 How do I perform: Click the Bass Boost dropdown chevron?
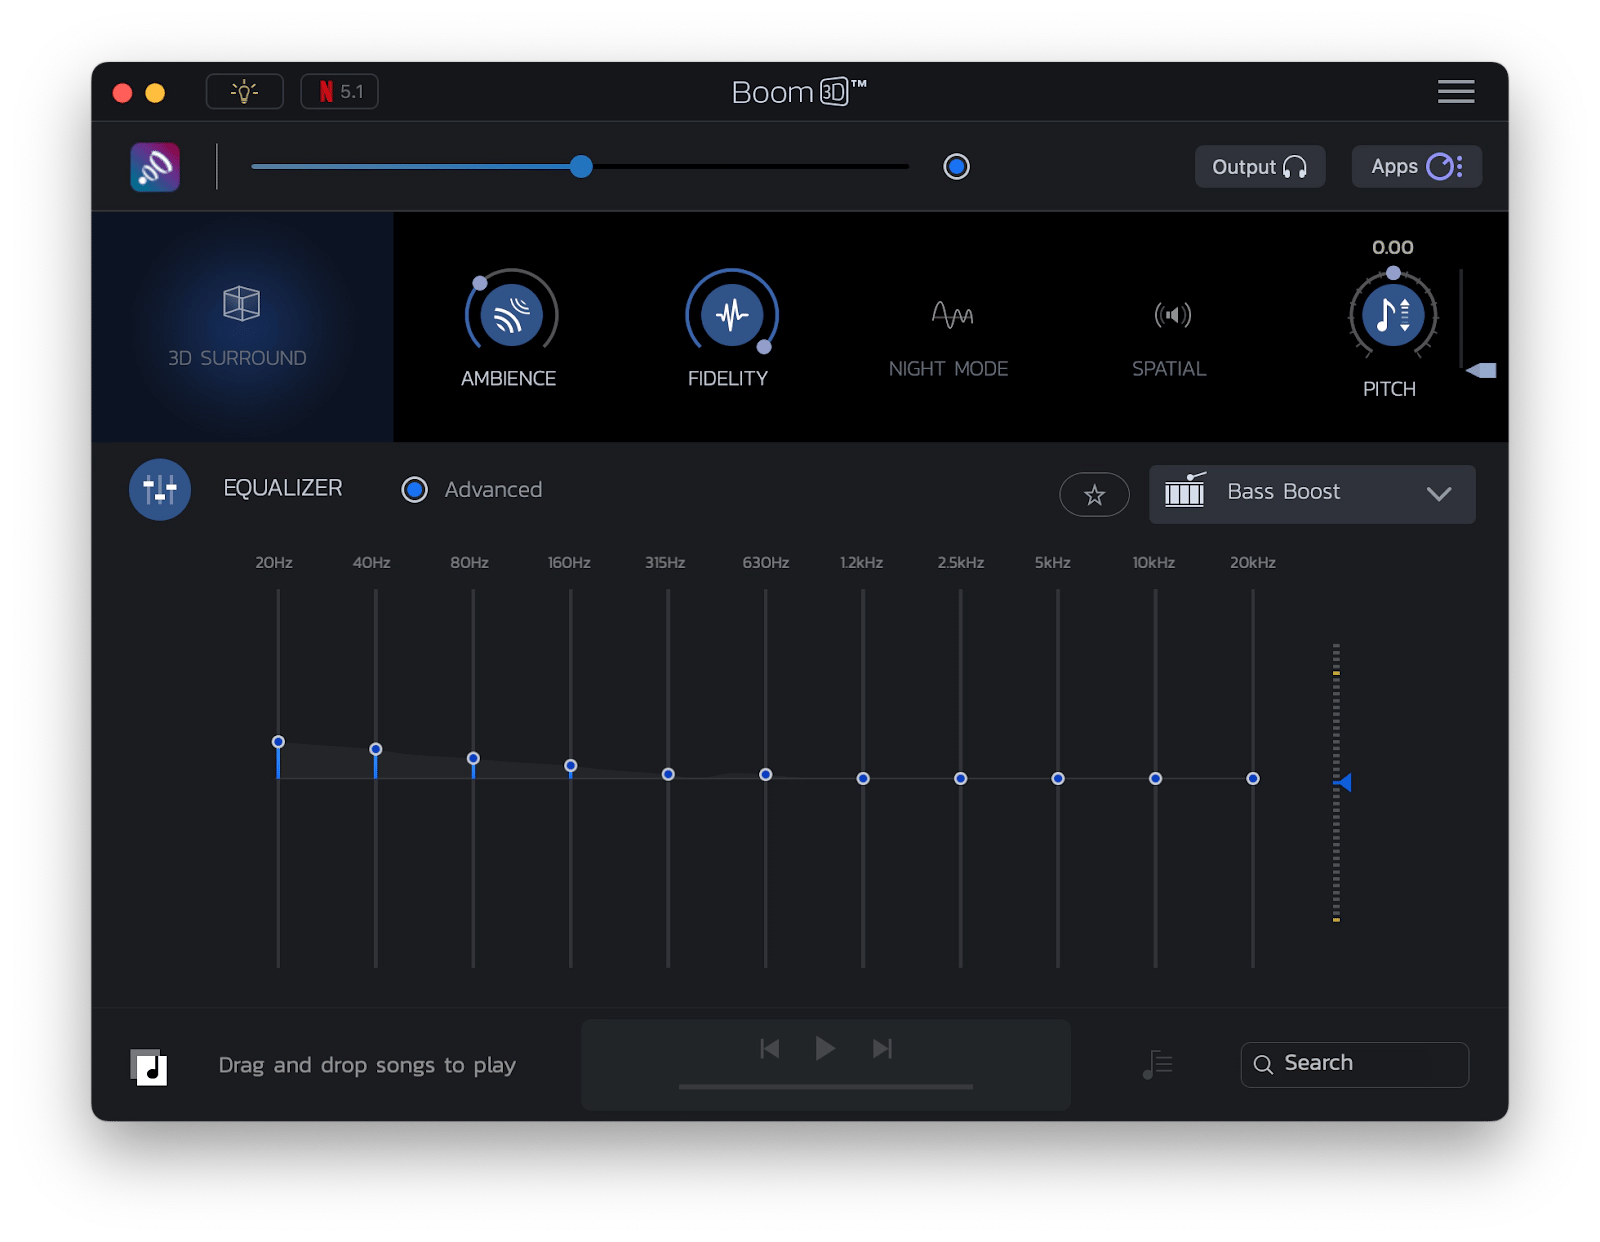(x=1438, y=494)
